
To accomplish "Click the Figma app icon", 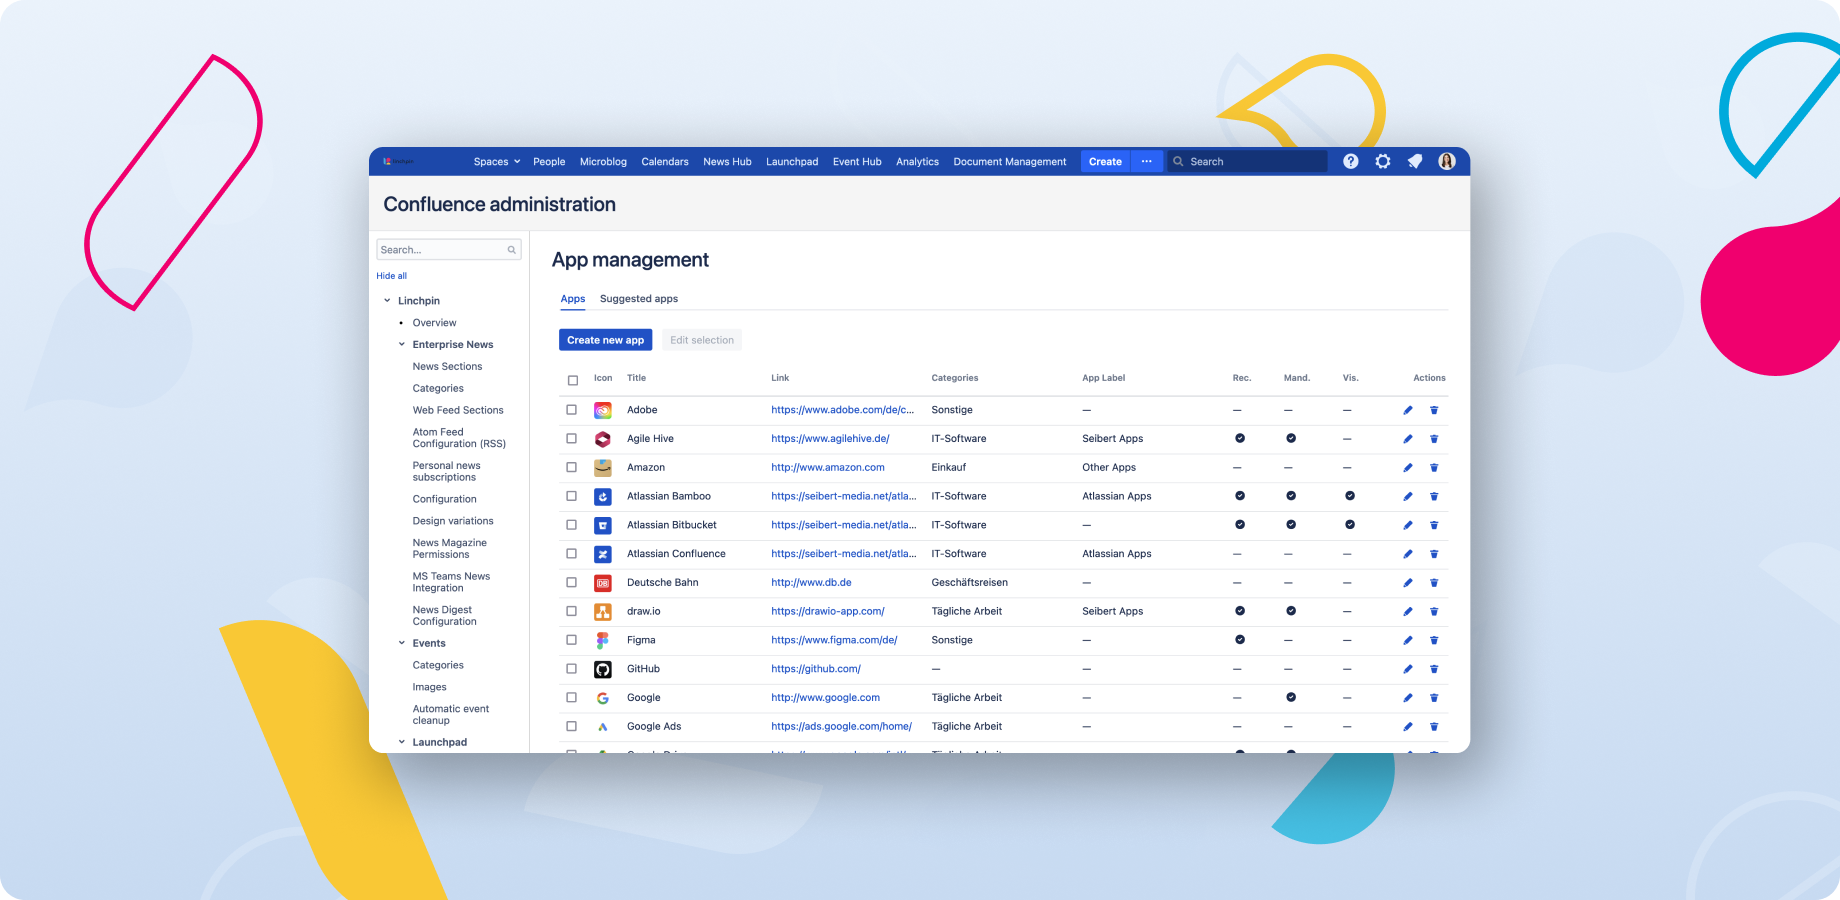I will coord(603,640).
